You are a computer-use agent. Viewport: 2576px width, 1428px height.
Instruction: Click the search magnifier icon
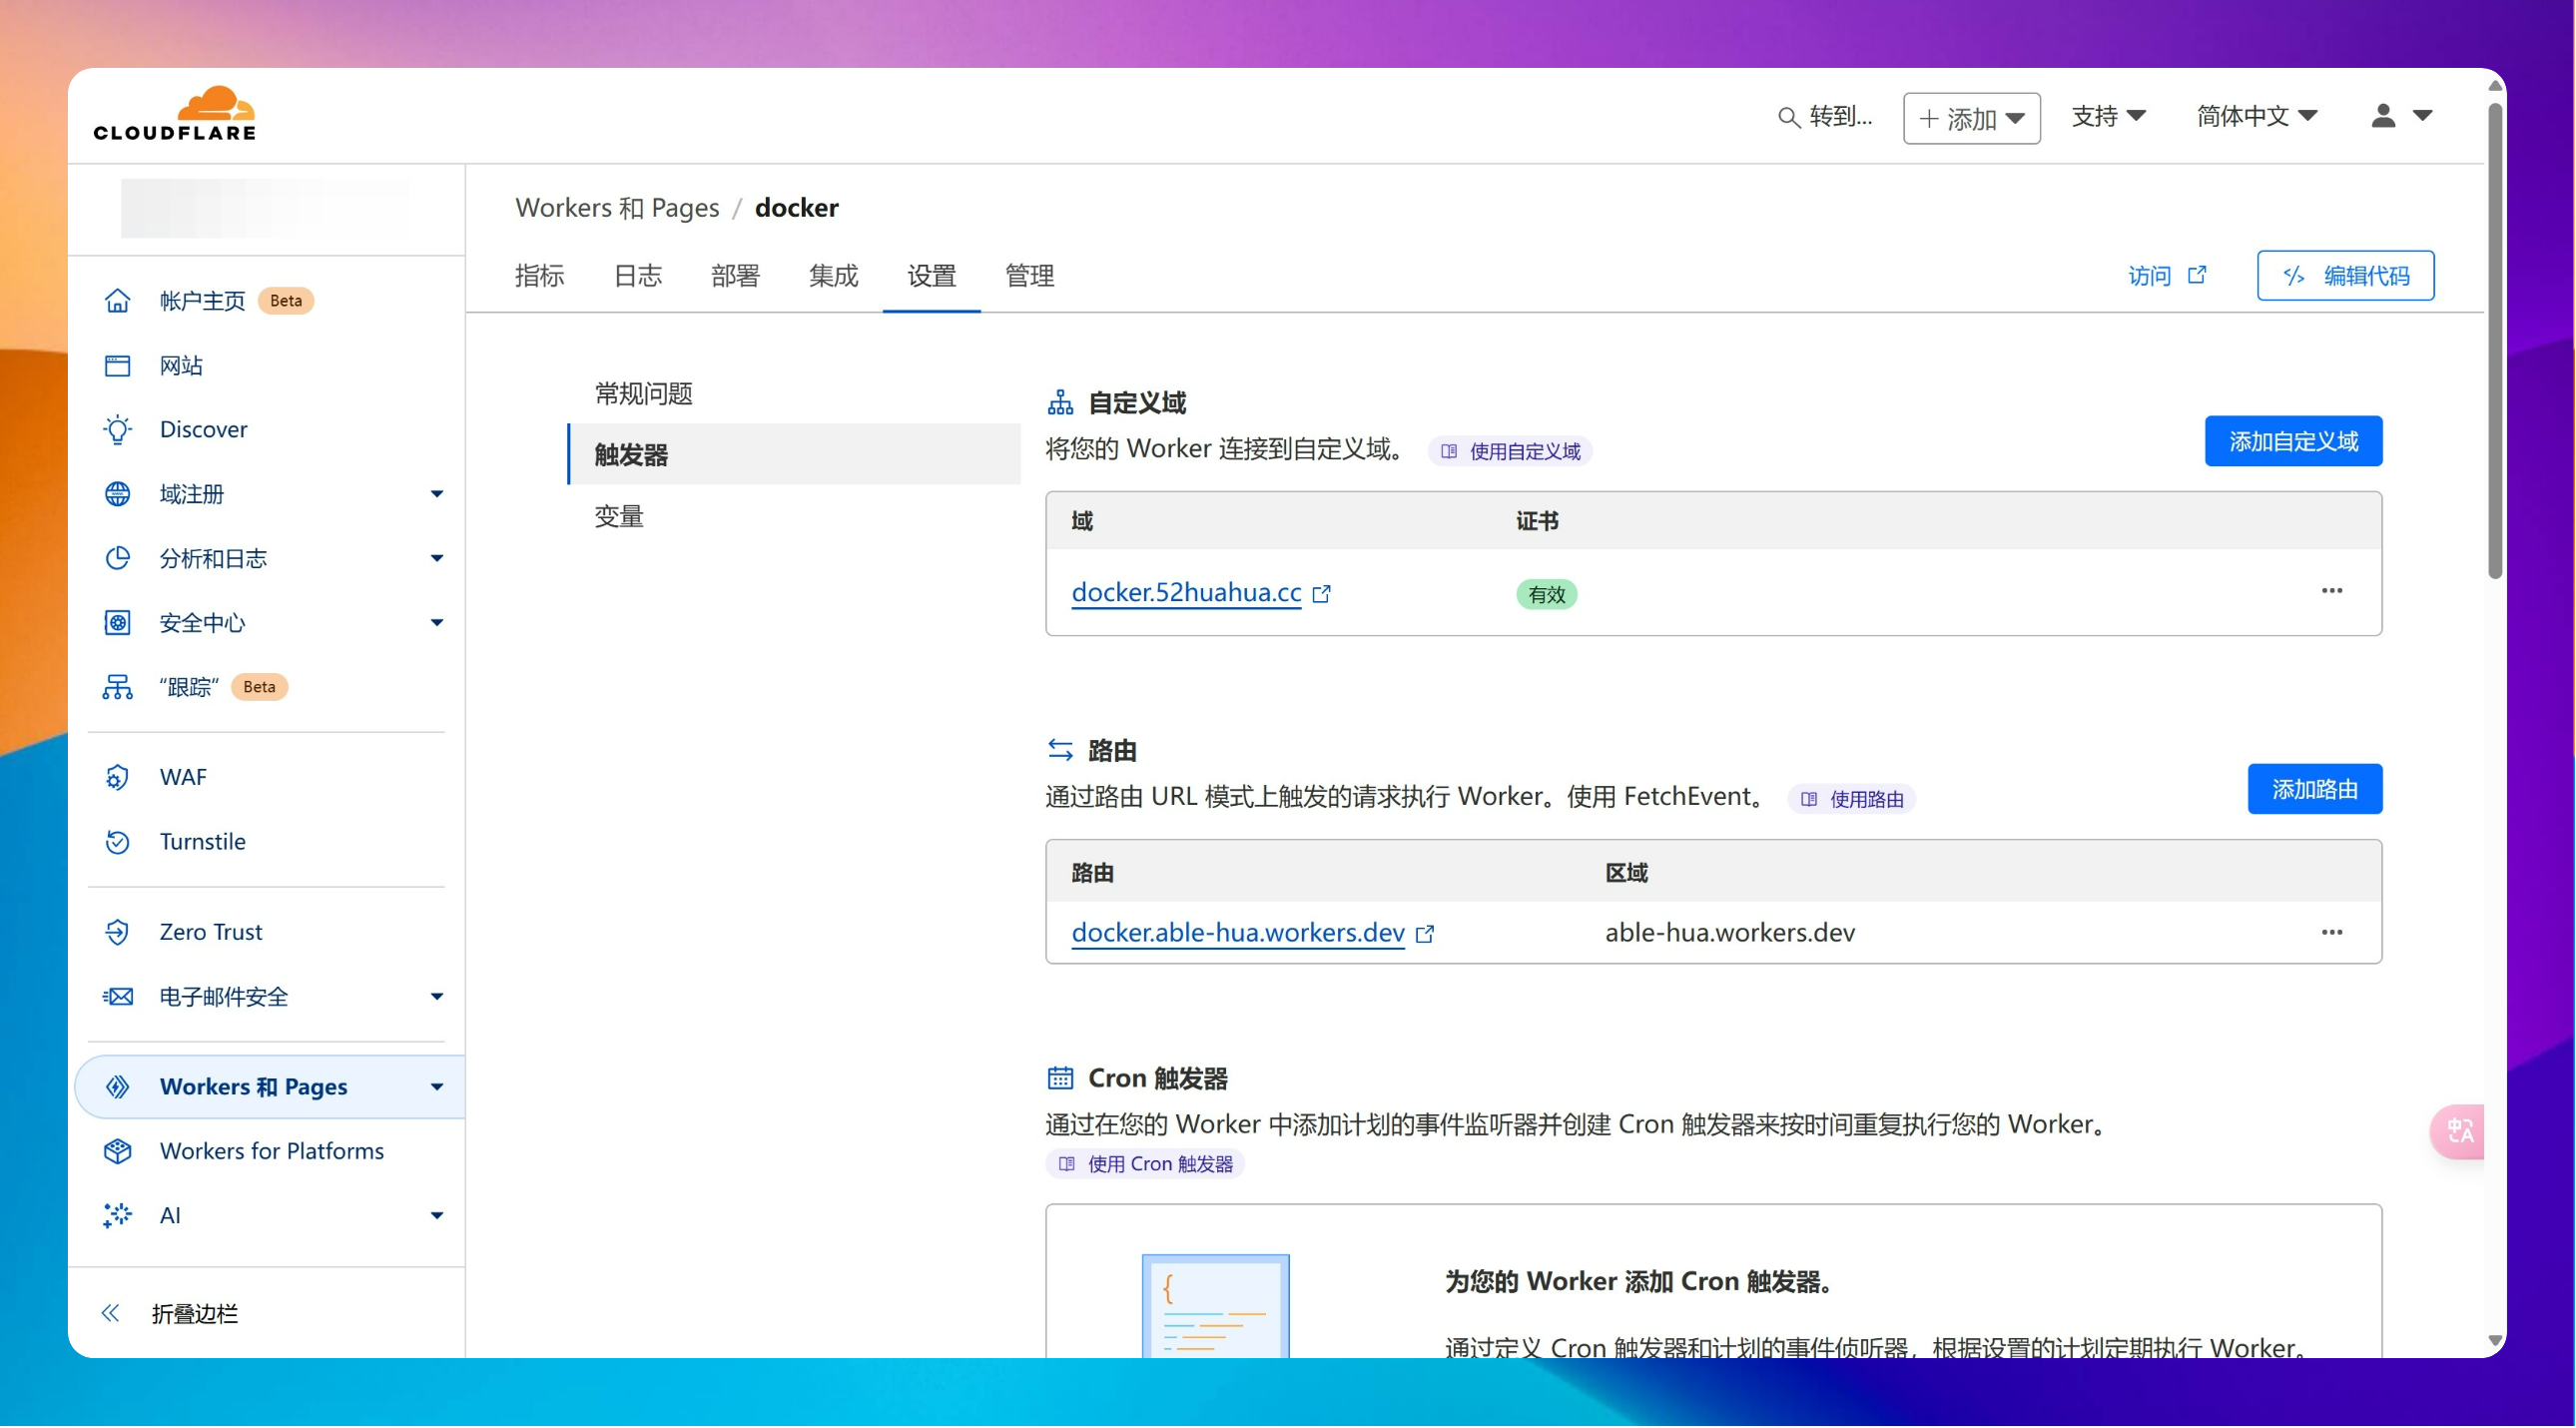[1788, 118]
